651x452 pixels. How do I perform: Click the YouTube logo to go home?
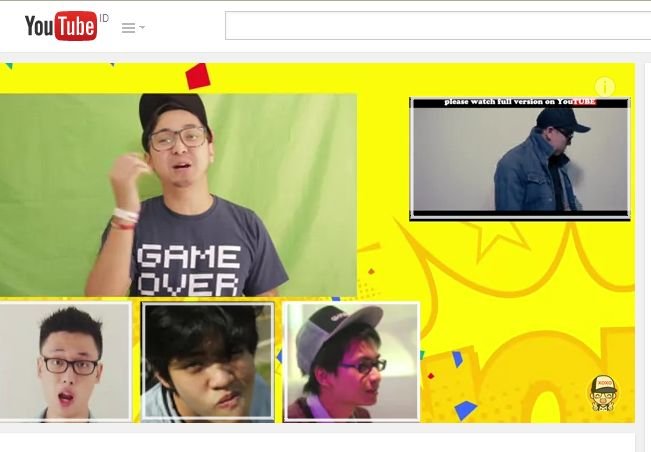[60, 26]
